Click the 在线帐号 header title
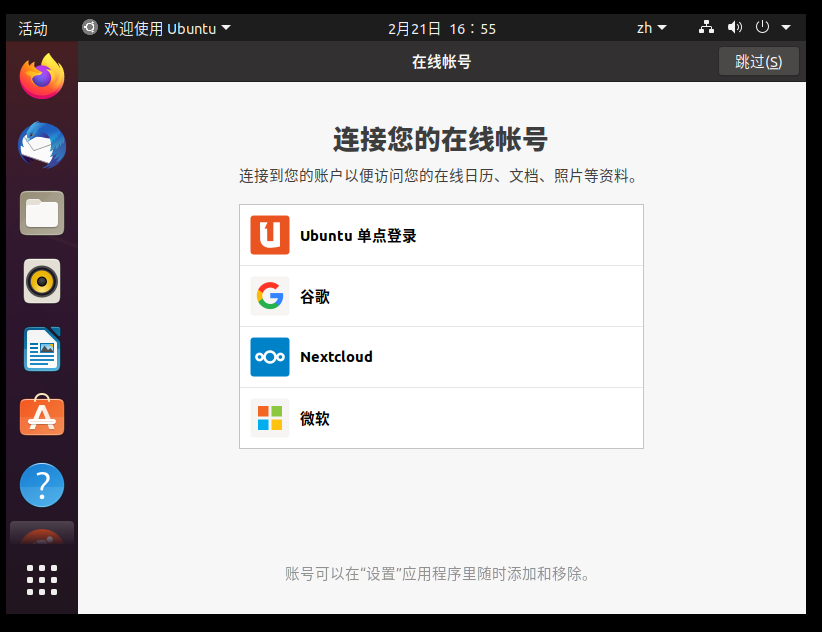 coord(441,62)
